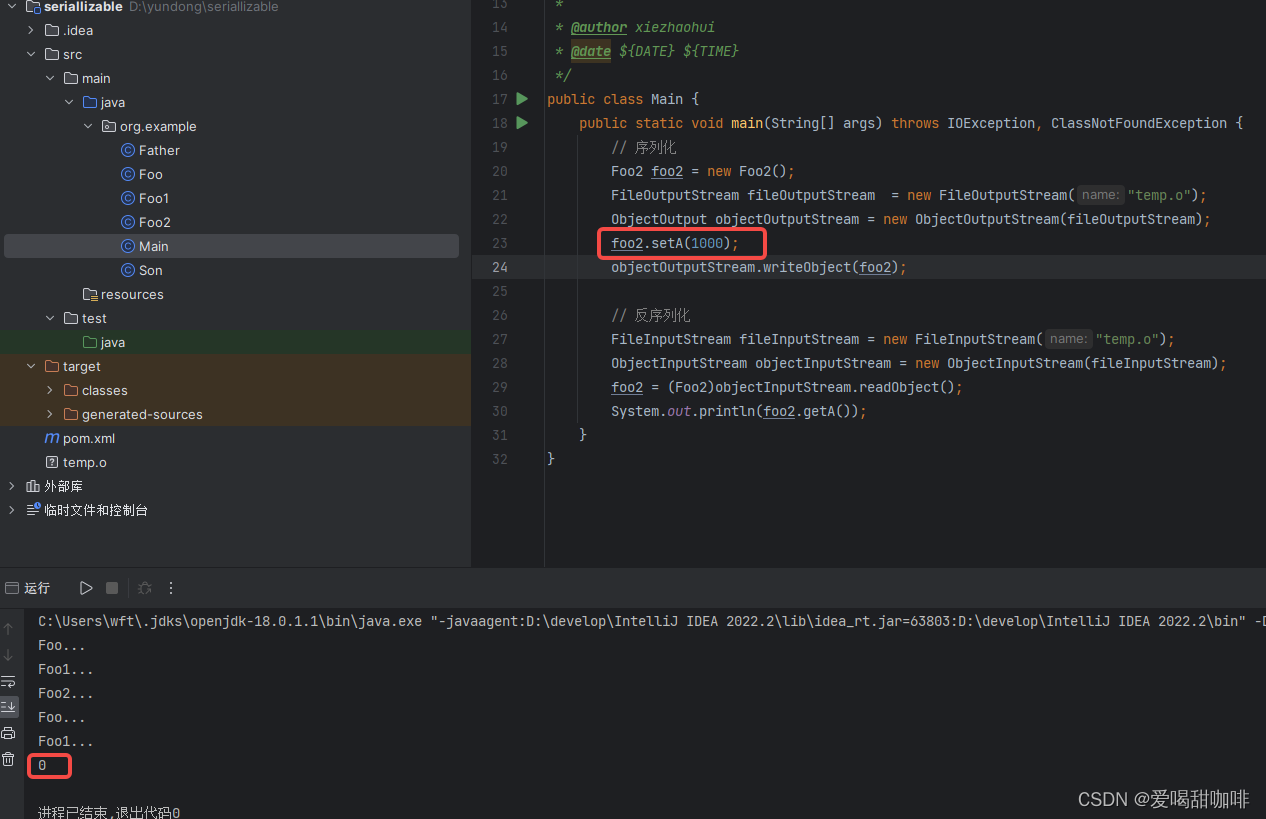Open the vertical three-dot more options menu

tap(171, 588)
